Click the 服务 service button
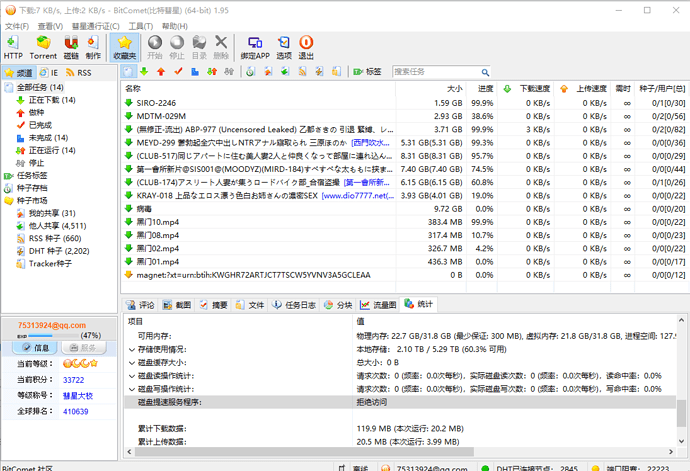This screenshot has height=471, width=690. coord(83,348)
